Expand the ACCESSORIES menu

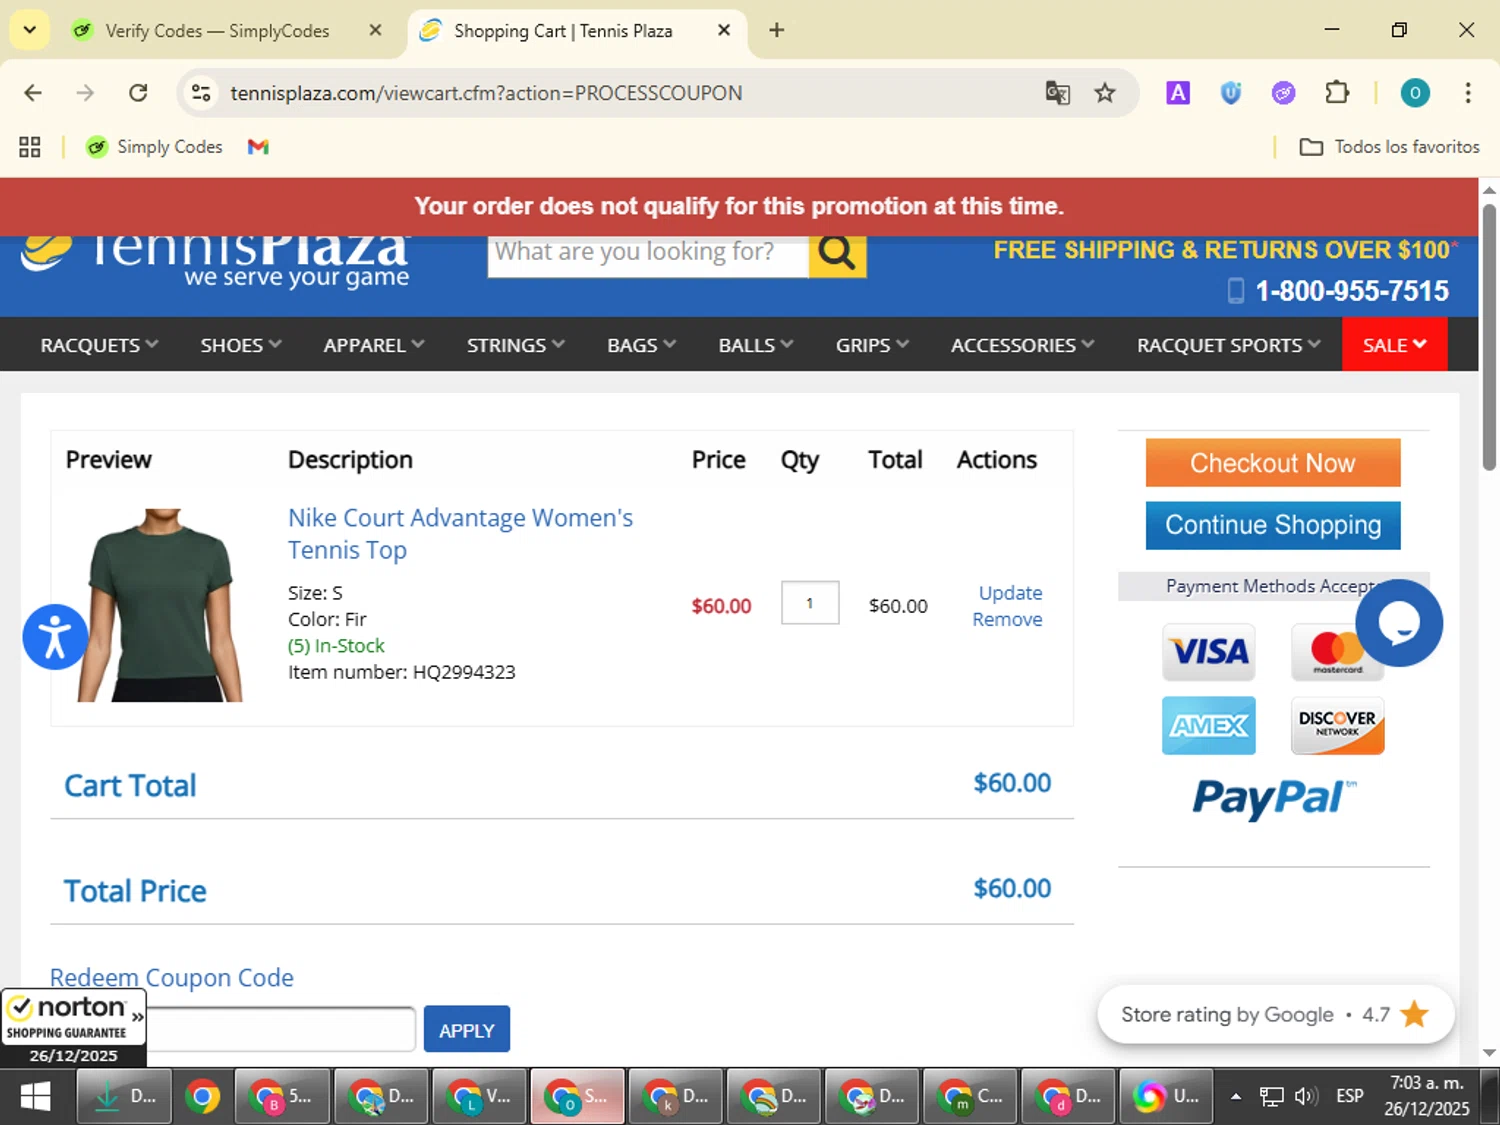pos(1023,345)
